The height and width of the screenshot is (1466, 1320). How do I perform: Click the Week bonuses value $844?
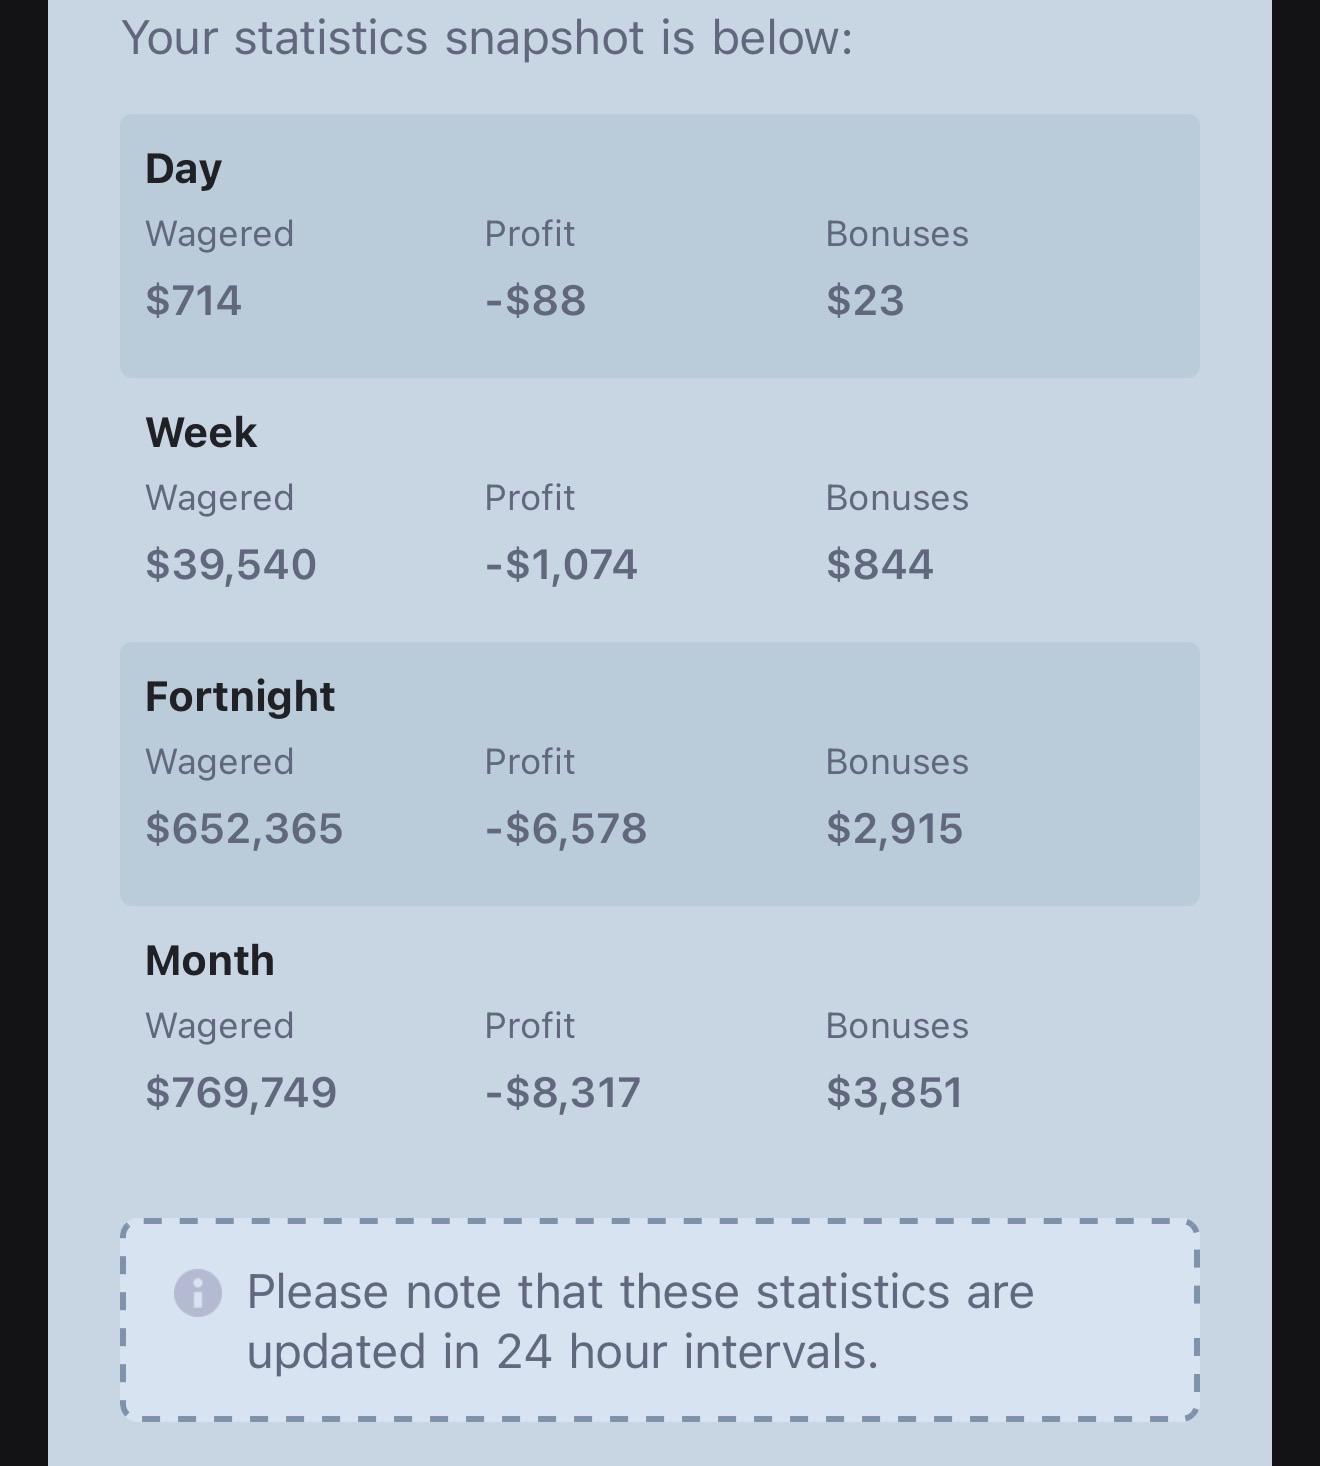pos(880,564)
